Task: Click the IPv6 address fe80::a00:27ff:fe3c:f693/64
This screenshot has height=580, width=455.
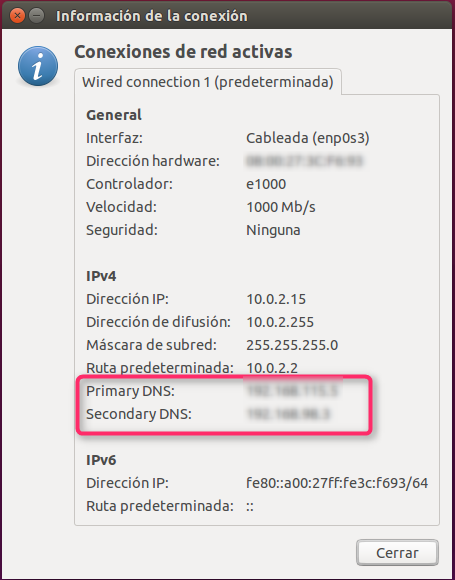Action: [x=337, y=483]
